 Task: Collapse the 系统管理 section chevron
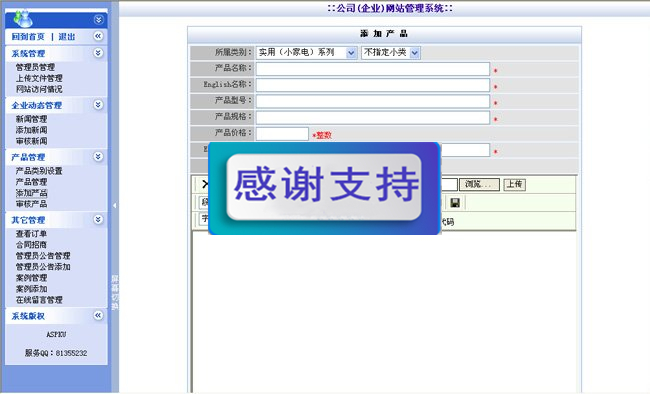[98, 53]
